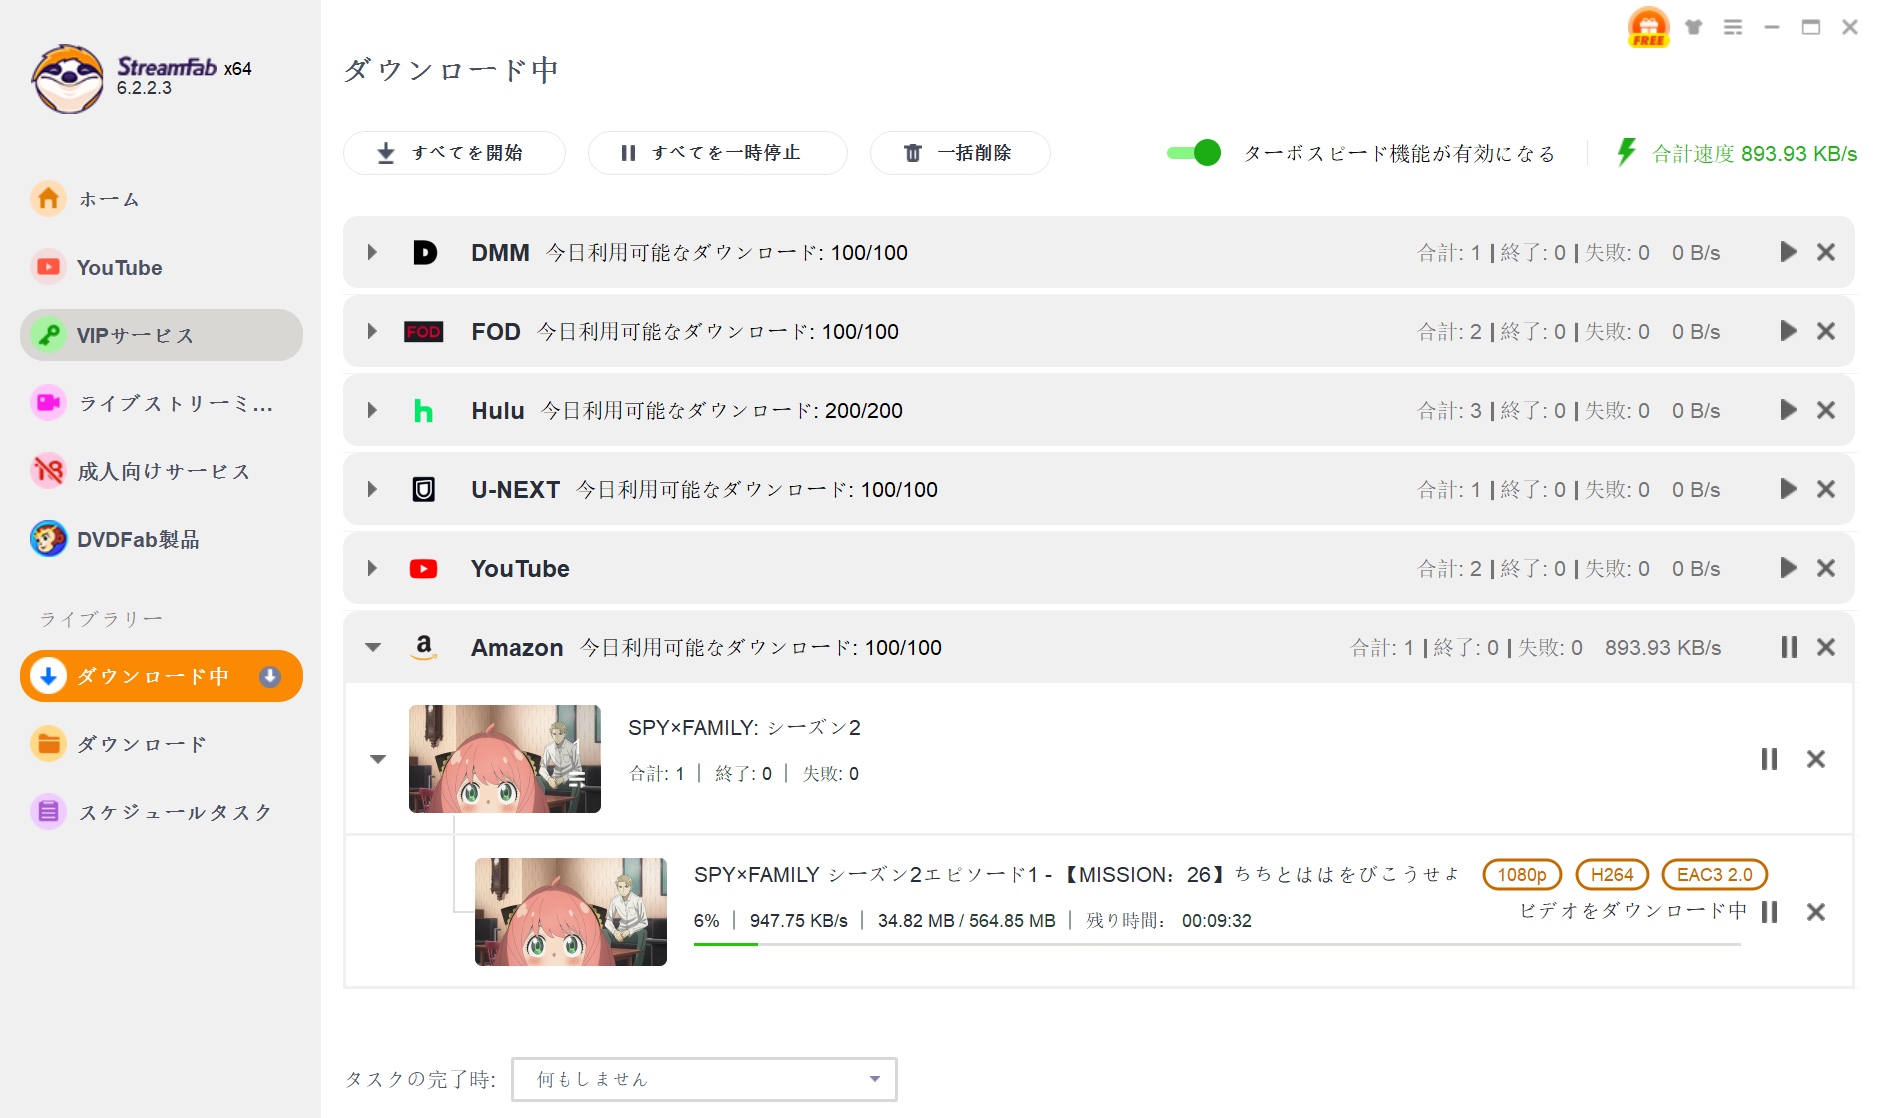Start U-NEXT downloads with play icon
Screen dimensions: 1880x1118
[1788, 489]
